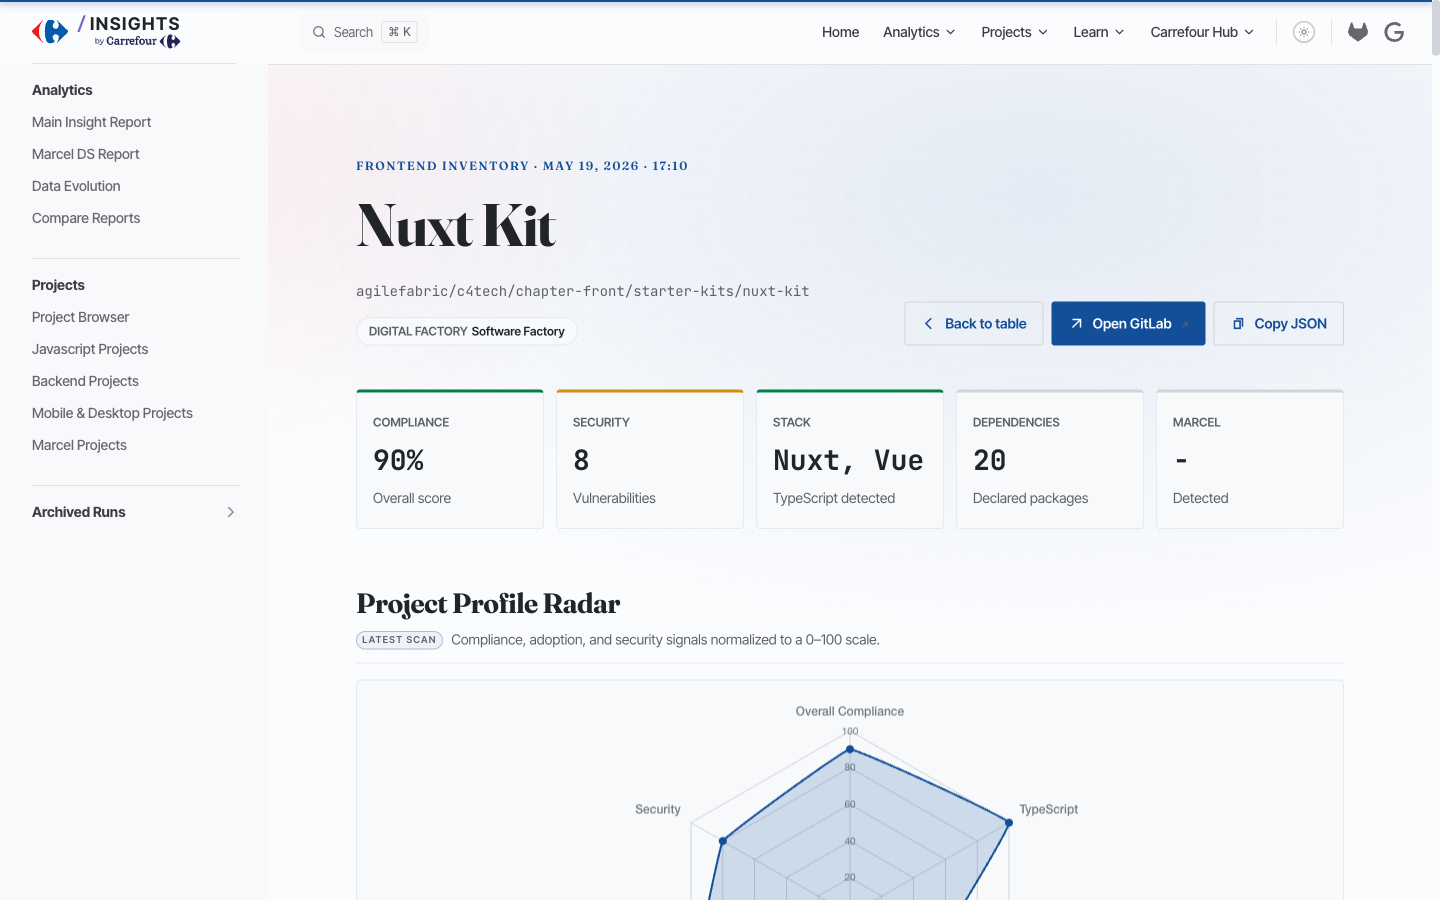Open Project Browser
The height and width of the screenshot is (900, 1440).
pyautogui.click(x=81, y=317)
